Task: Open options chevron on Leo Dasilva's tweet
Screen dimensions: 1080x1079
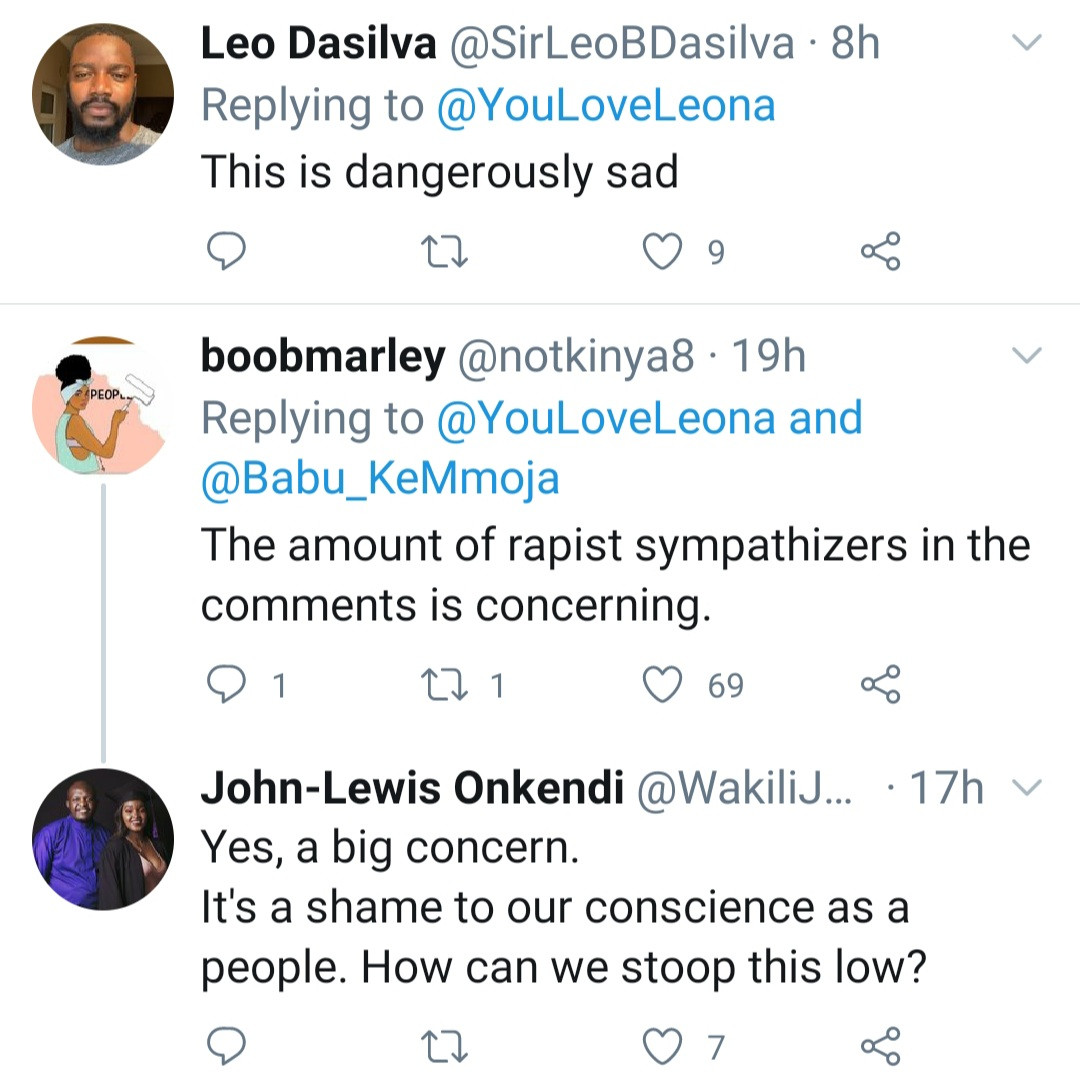Action: [x=1028, y=43]
